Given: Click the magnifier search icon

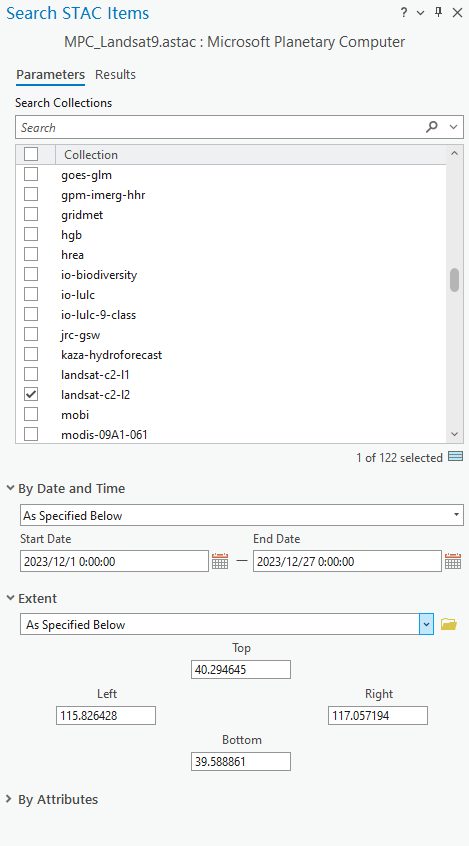Looking at the screenshot, I should (432, 127).
